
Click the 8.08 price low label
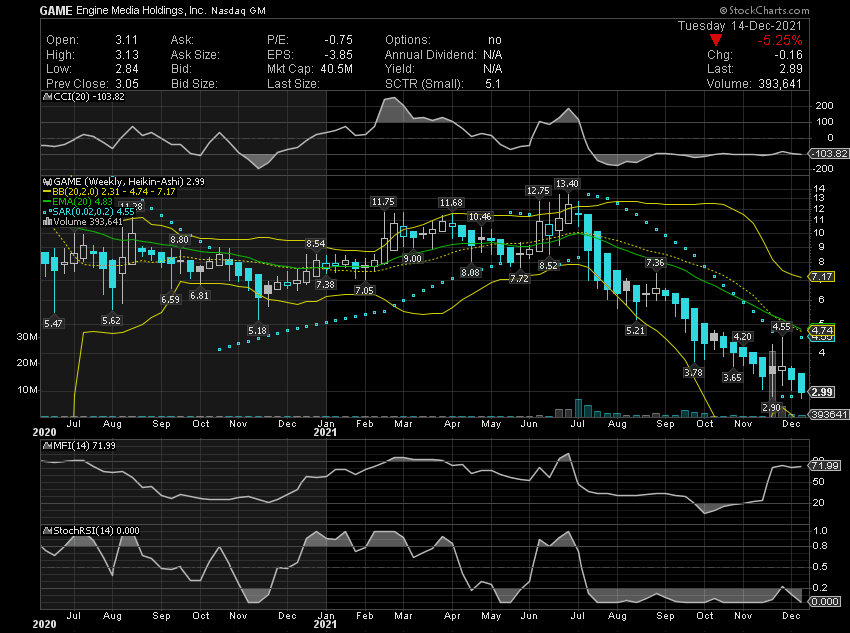point(470,273)
